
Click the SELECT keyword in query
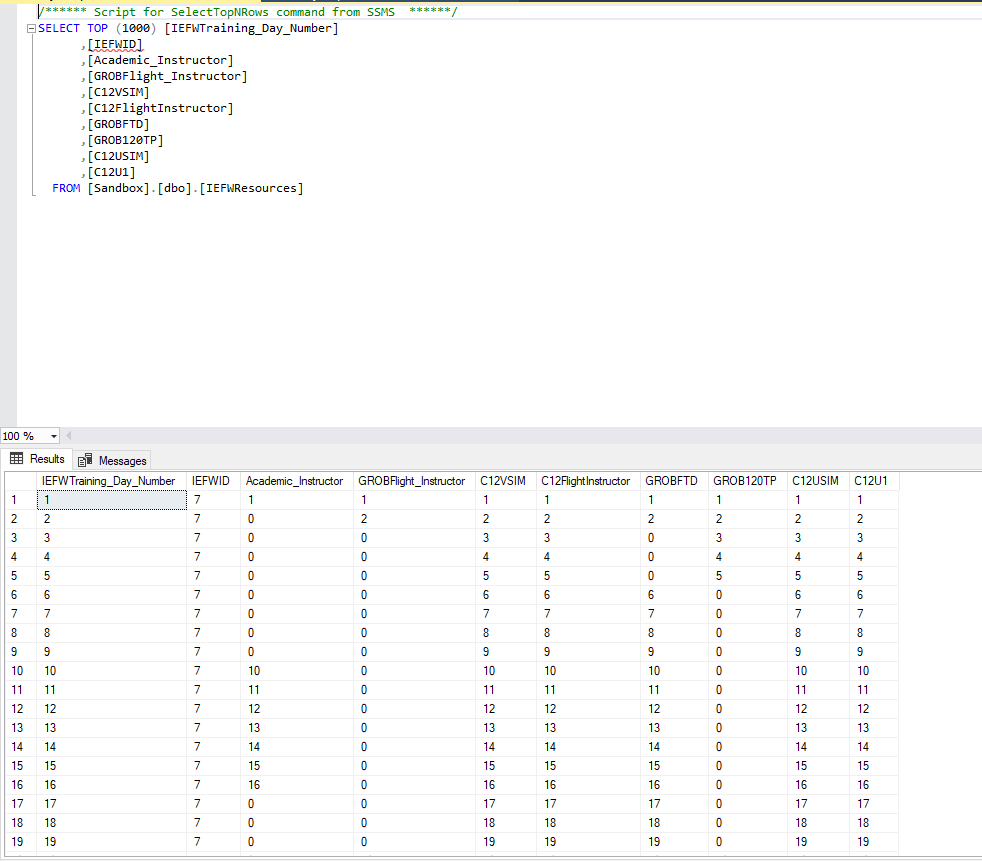click(x=59, y=28)
